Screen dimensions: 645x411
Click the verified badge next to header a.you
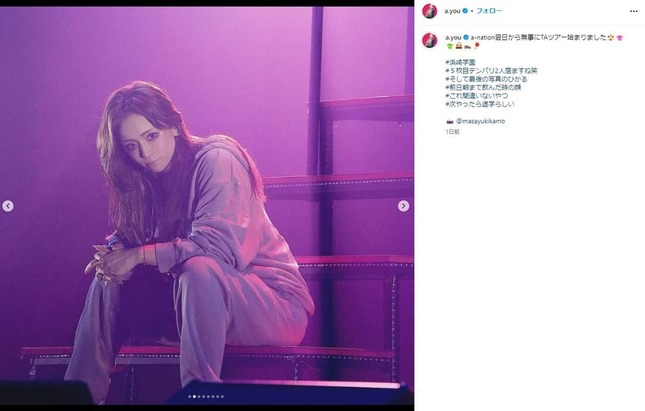pos(465,11)
